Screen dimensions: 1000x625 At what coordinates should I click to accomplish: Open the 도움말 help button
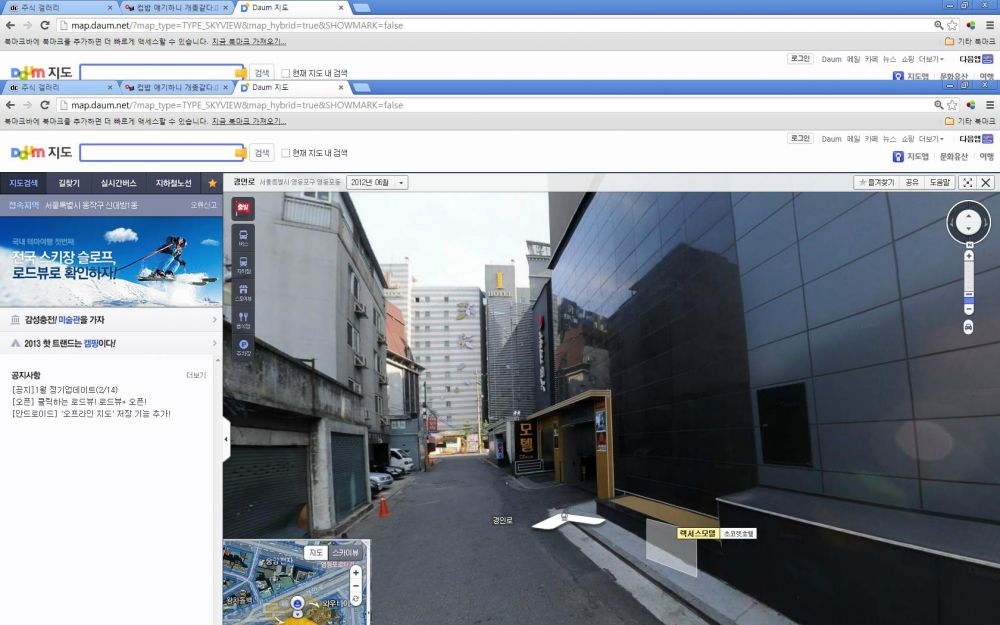click(x=939, y=182)
